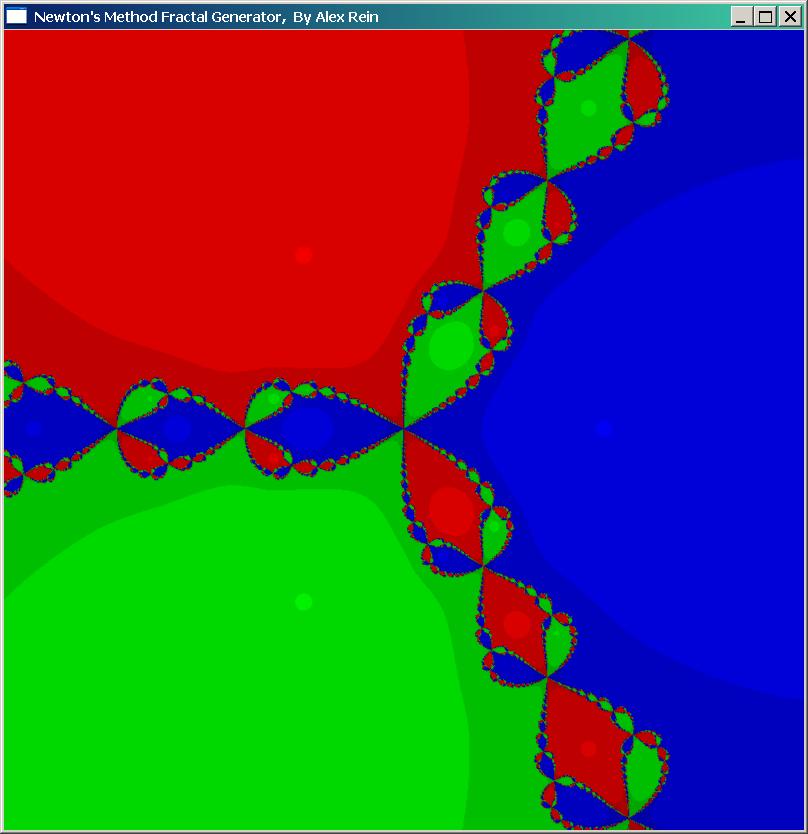Click the bottommost red diamond lobe's center dot
This screenshot has width=808, height=834.
588,748
